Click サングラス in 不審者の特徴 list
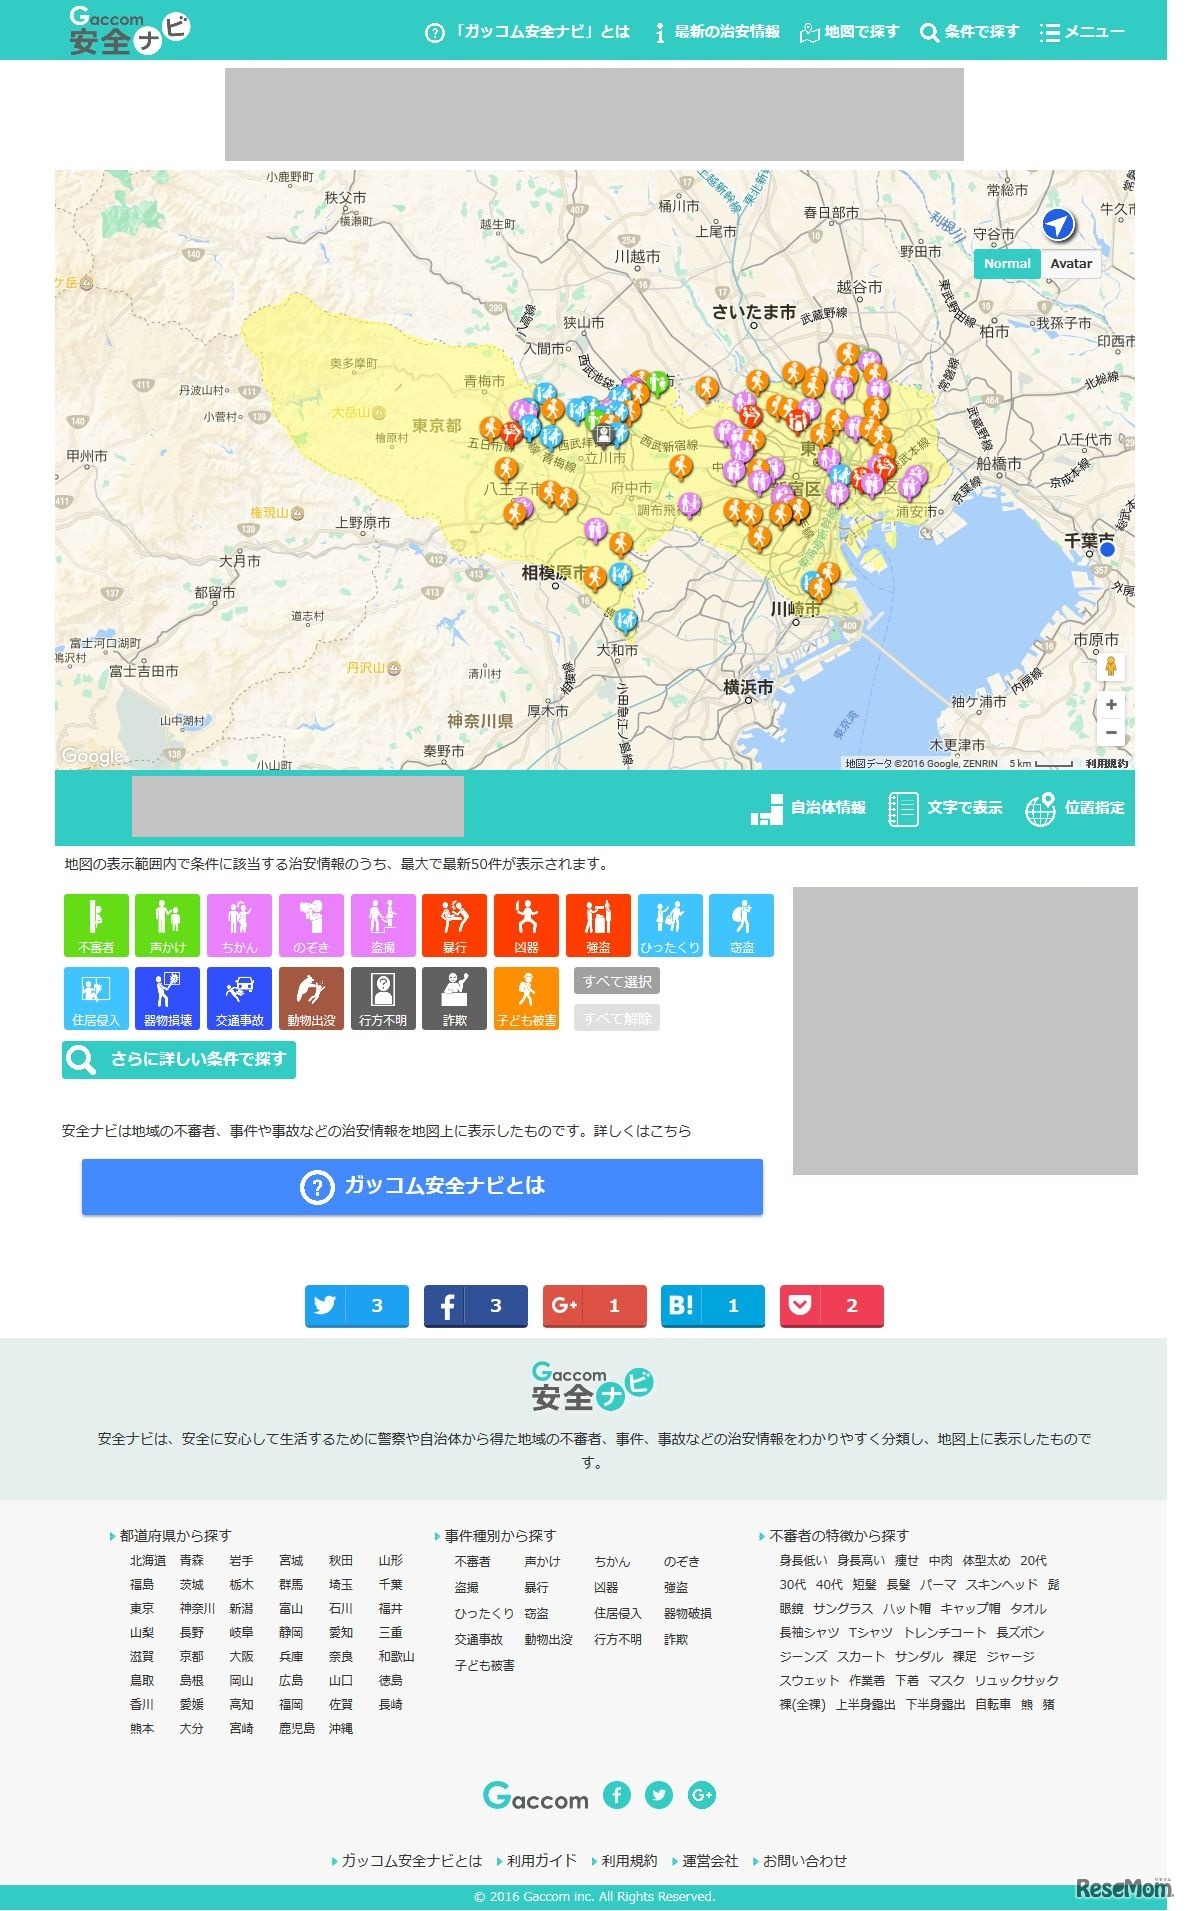 pyautogui.click(x=842, y=1609)
